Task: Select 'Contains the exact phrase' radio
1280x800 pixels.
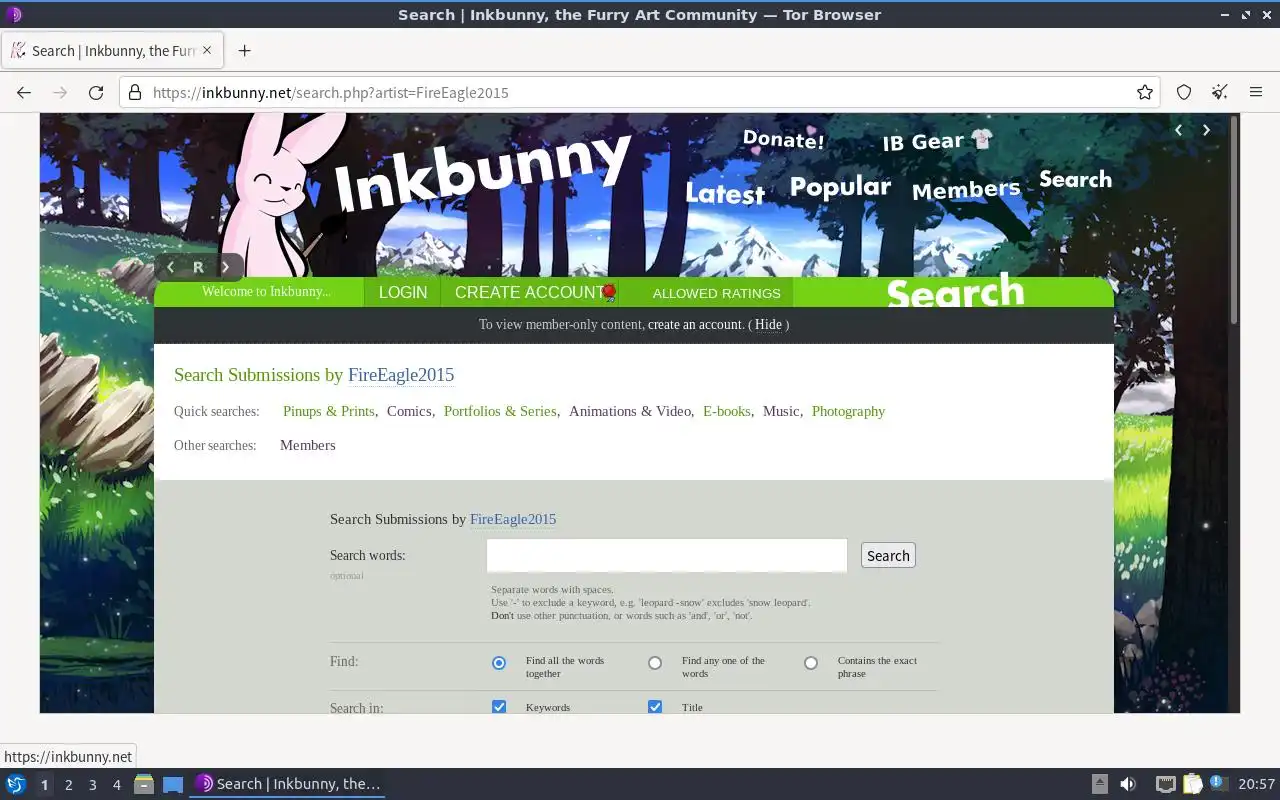Action: [811, 663]
